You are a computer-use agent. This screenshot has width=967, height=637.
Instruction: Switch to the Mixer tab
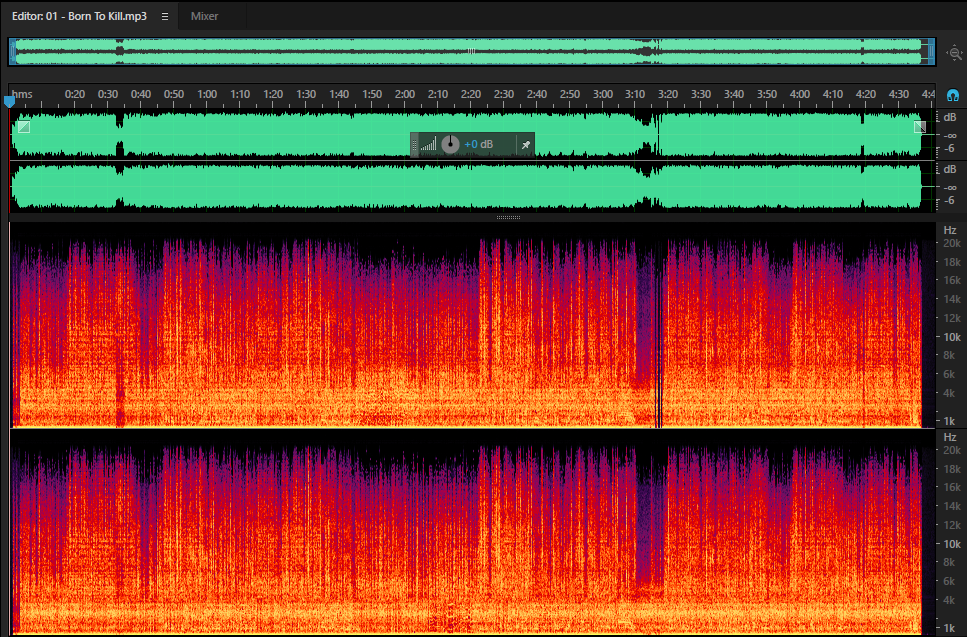[x=204, y=16]
